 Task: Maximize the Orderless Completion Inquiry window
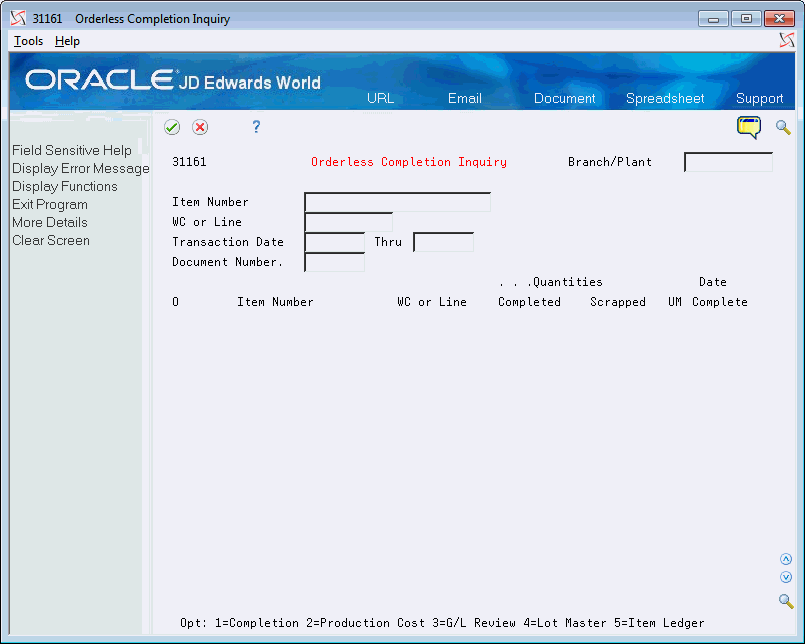[746, 19]
